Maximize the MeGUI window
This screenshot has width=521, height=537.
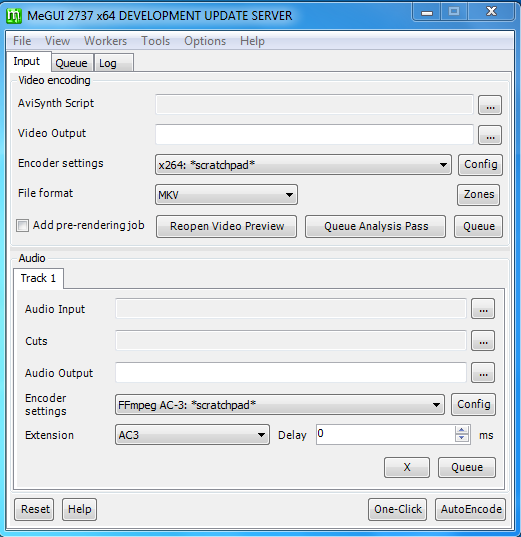(454, 12)
